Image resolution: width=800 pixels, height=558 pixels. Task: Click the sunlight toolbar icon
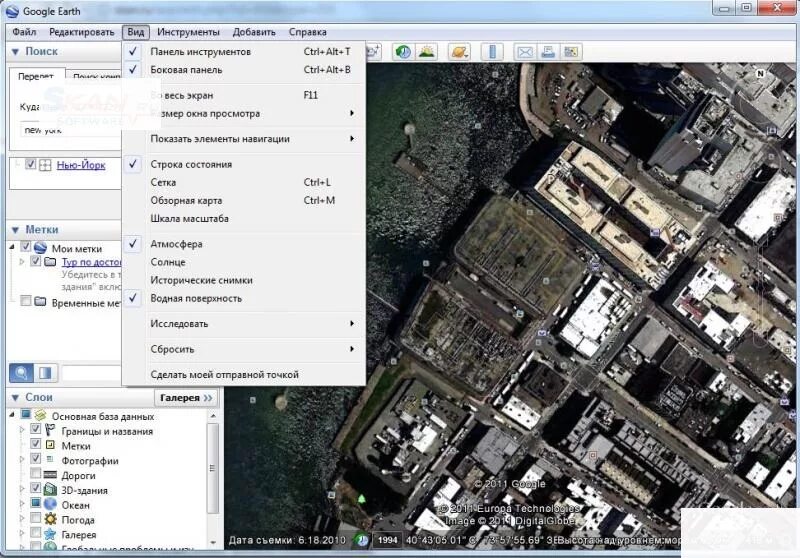[427, 52]
